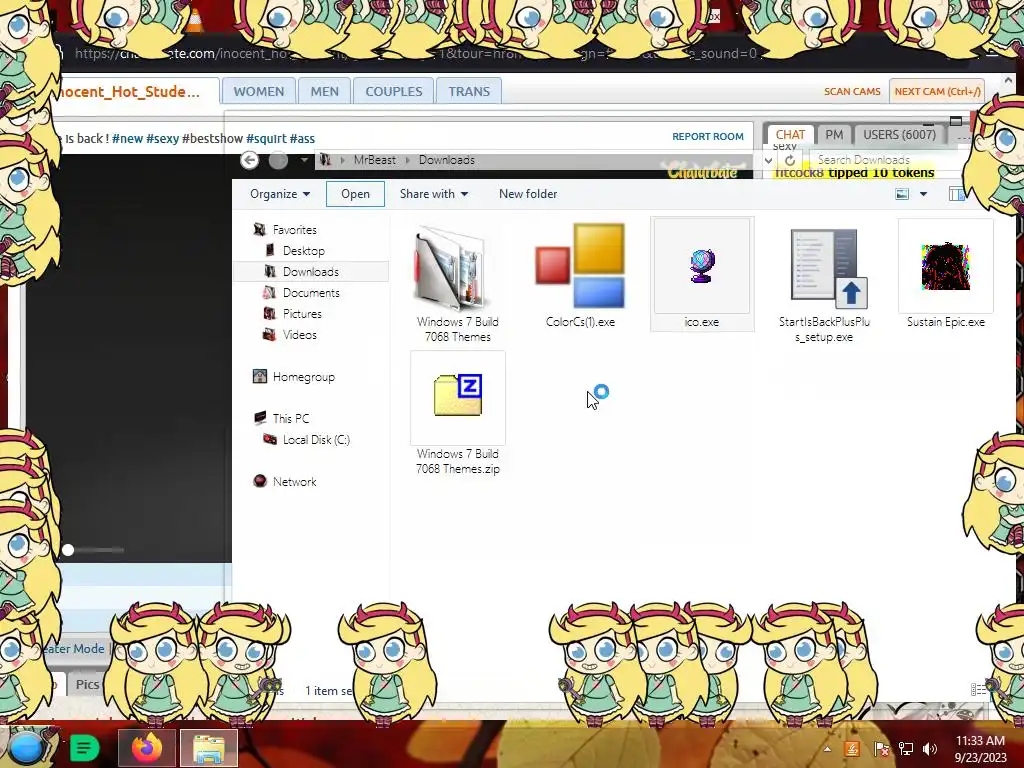Image resolution: width=1024 pixels, height=768 pixels.
Task: Select Windows 7 Build 7068 Themes.zip archive
Action: (457, 414)
